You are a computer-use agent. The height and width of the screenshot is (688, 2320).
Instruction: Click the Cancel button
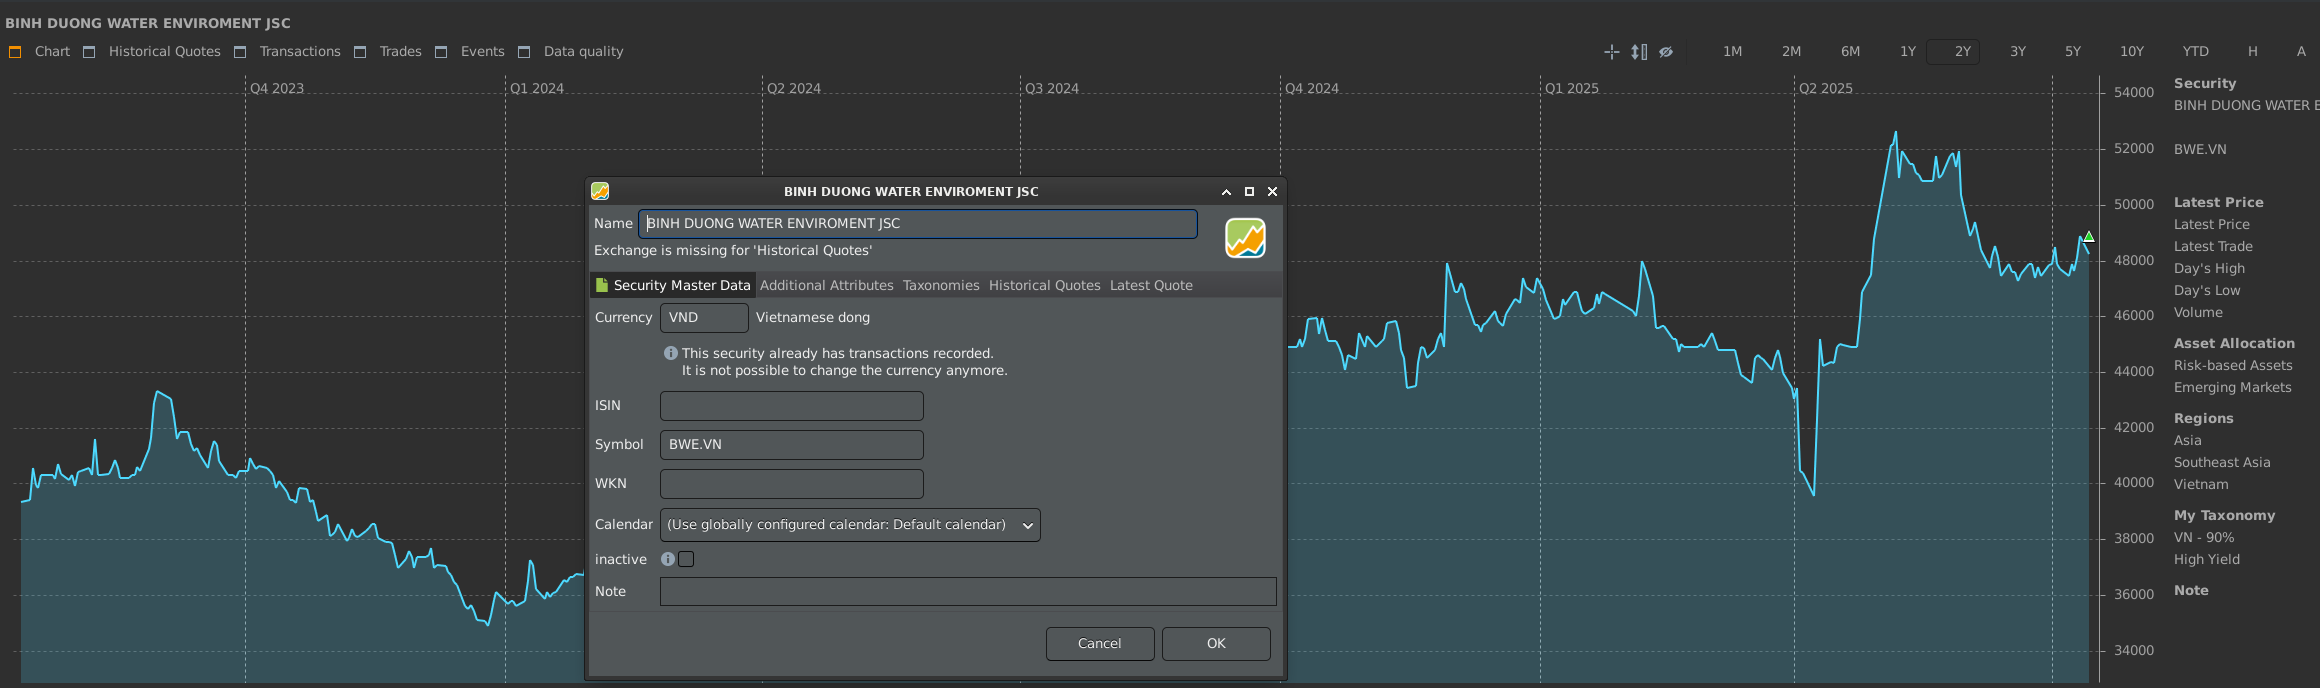point(1100,644)
